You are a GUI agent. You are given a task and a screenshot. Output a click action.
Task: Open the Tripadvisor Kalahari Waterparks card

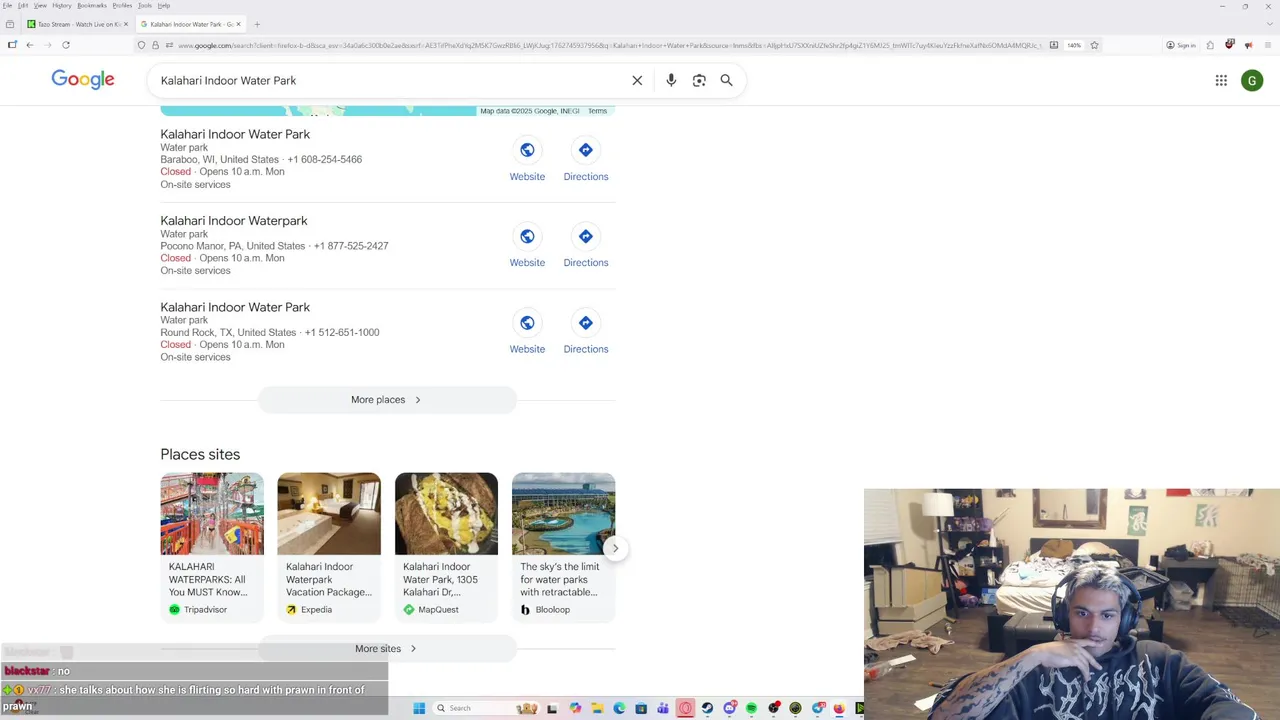tap(212, 546)
